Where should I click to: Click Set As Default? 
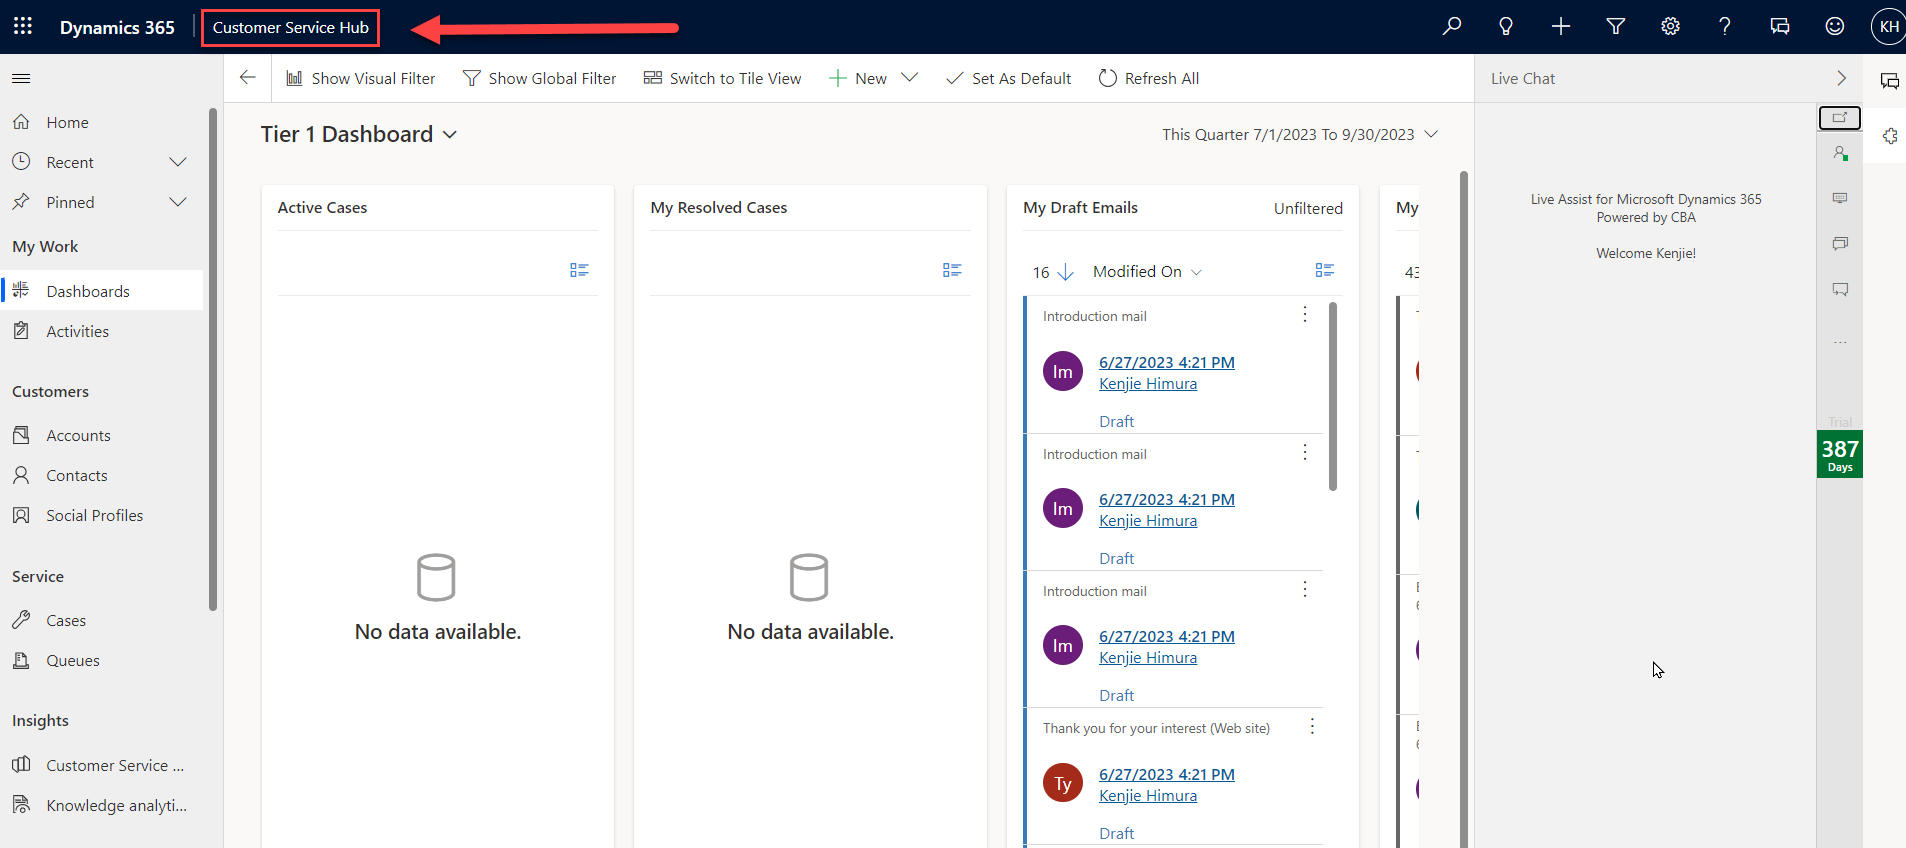click(x=1009, y=78)
